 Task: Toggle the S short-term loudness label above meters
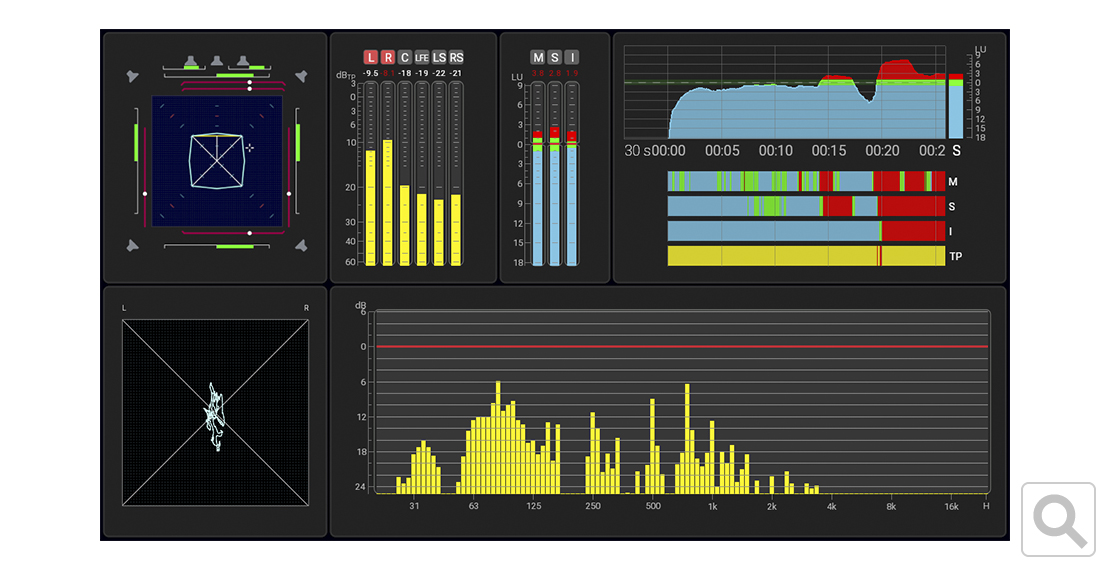(554, 57)
